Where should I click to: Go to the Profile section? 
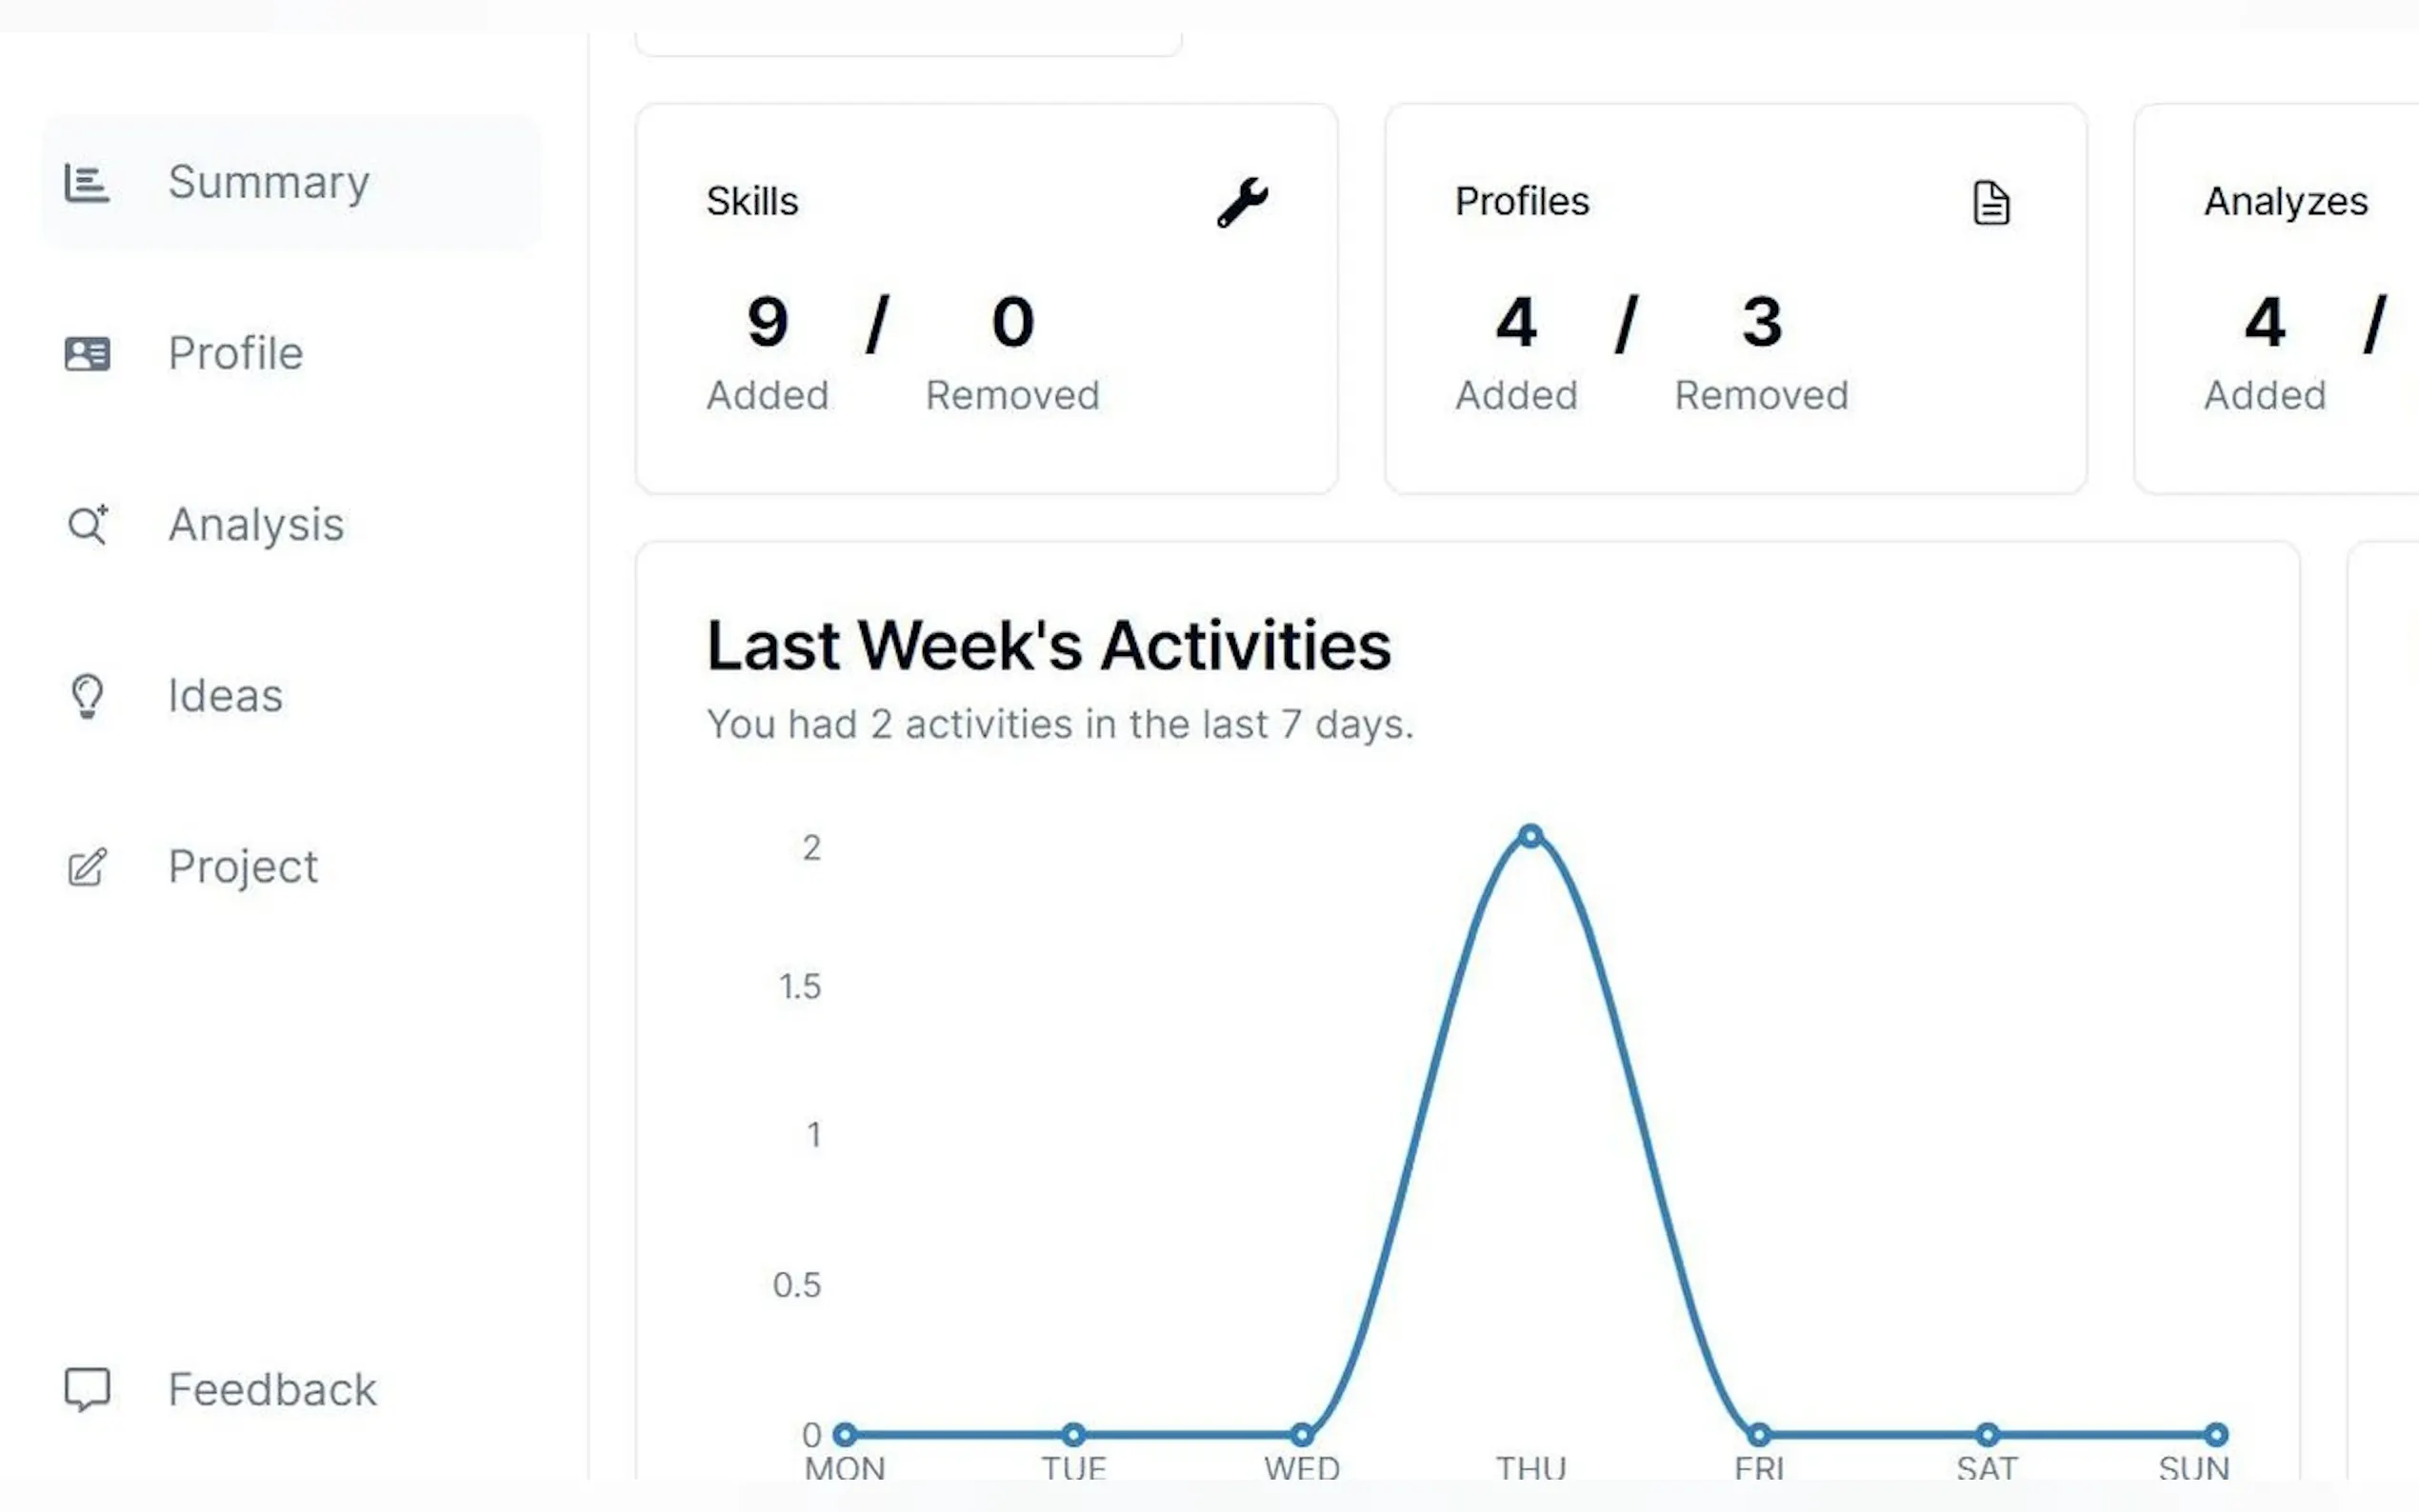pos(235,354)
